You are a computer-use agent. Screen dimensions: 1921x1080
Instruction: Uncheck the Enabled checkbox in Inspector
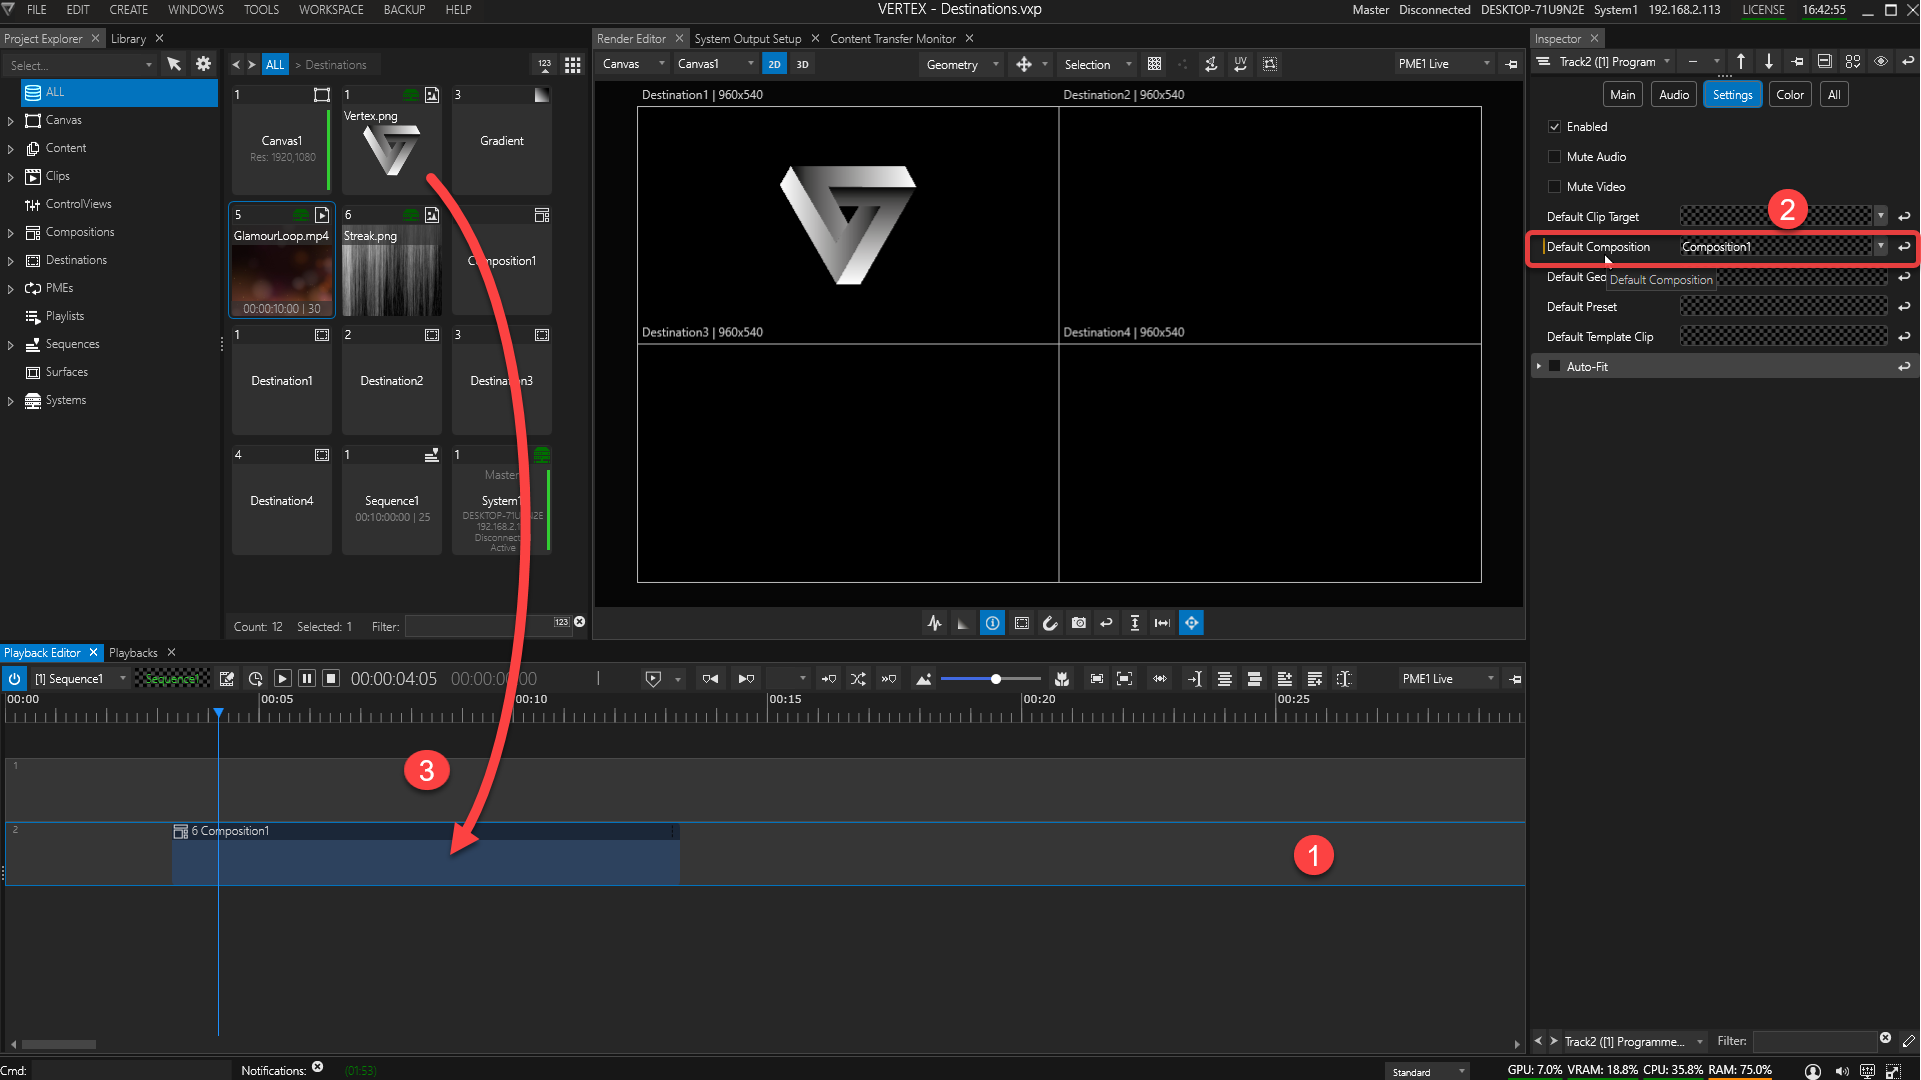coord(1555,126)
